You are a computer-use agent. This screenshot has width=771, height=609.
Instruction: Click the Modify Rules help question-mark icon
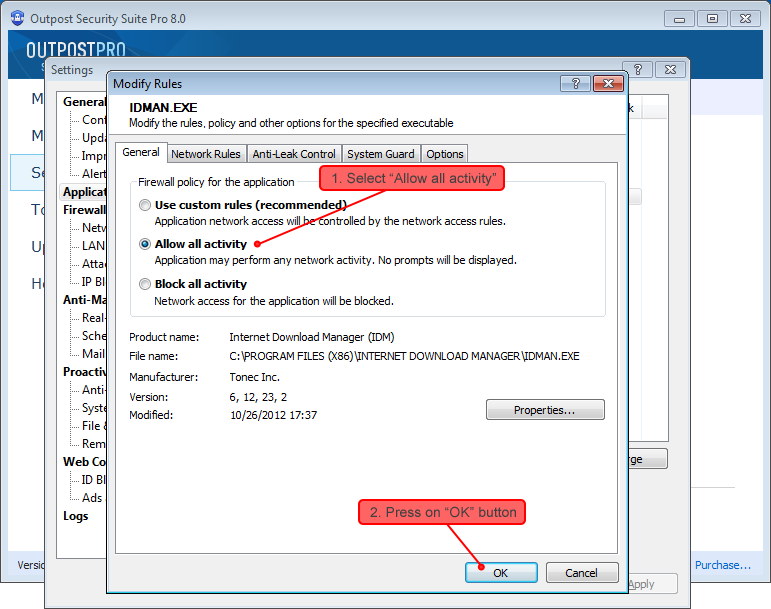point(575,84)
